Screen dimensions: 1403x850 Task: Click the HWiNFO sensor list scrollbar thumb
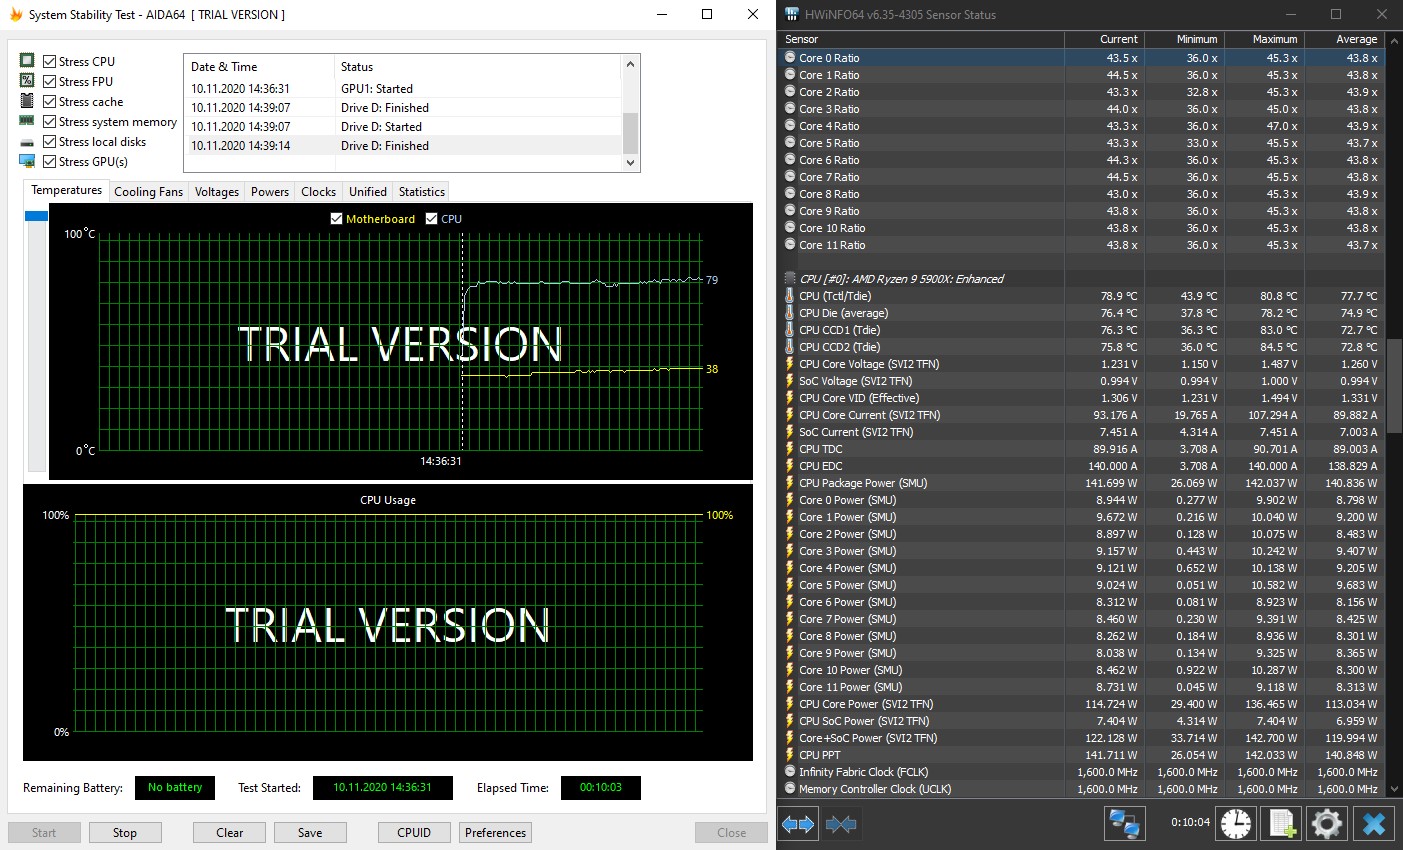click(x=1395, y=385)
